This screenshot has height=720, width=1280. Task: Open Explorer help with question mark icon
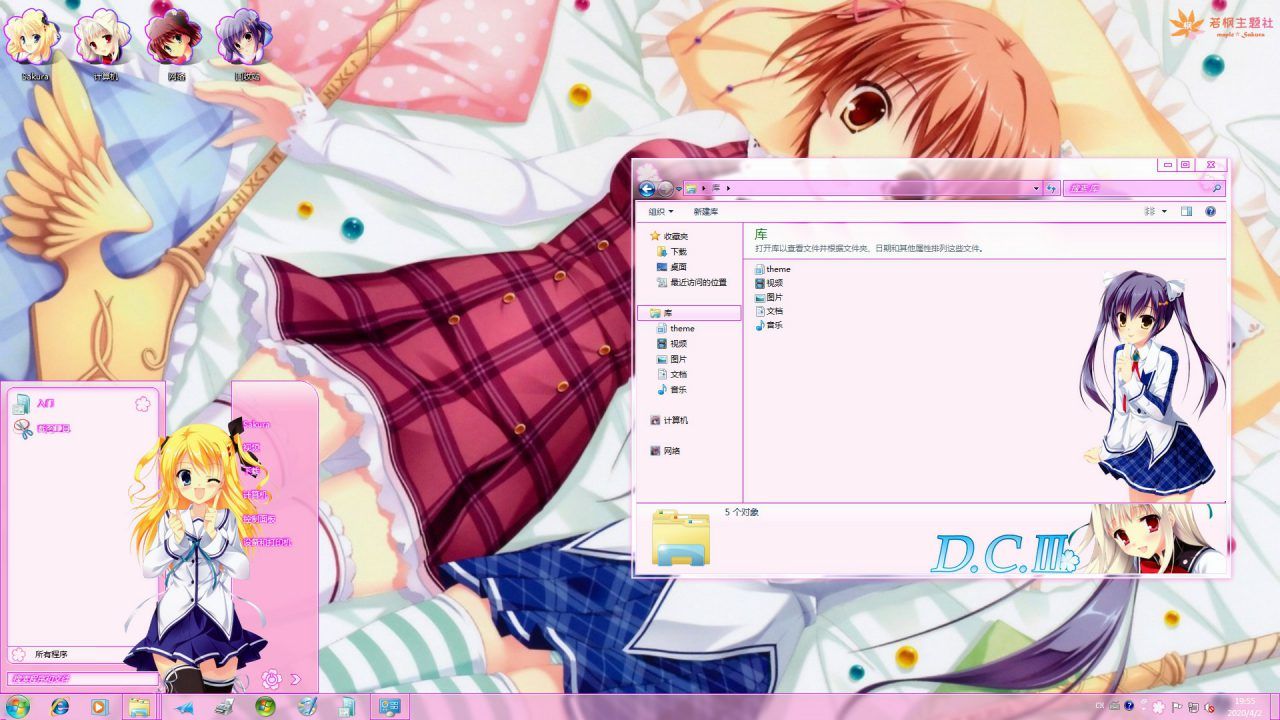[1210, 211]
